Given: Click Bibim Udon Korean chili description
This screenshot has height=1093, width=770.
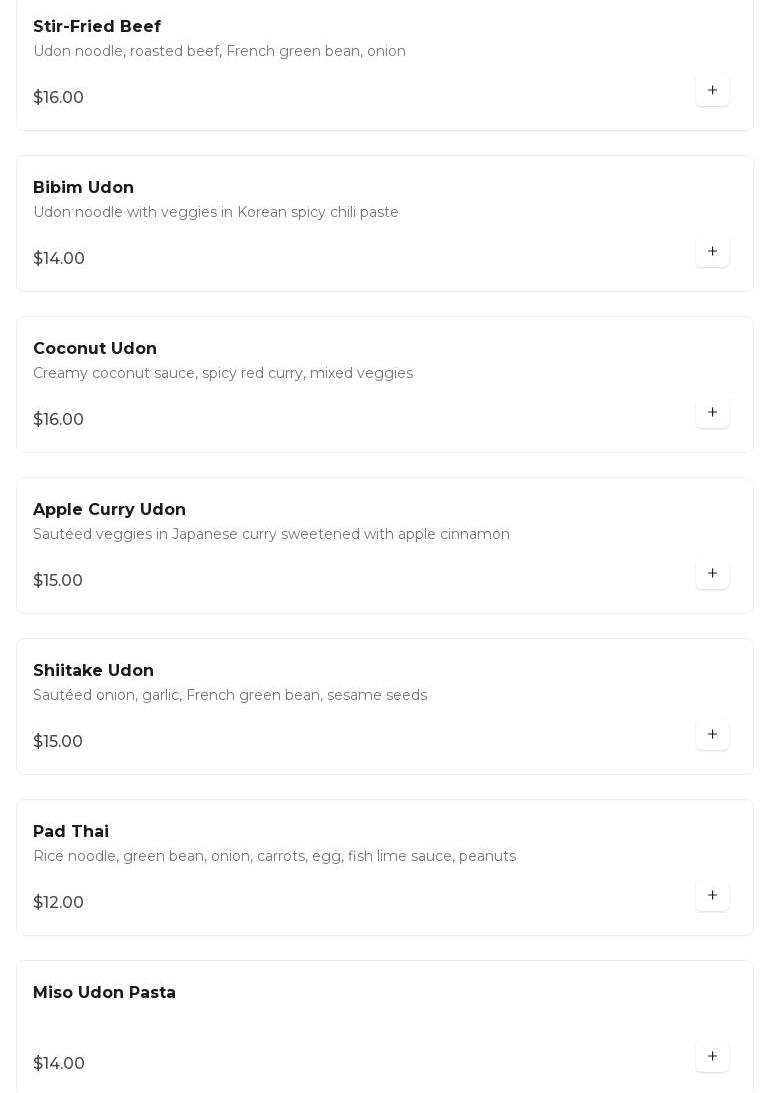Looking at the screenshot, I should (216, 213).
